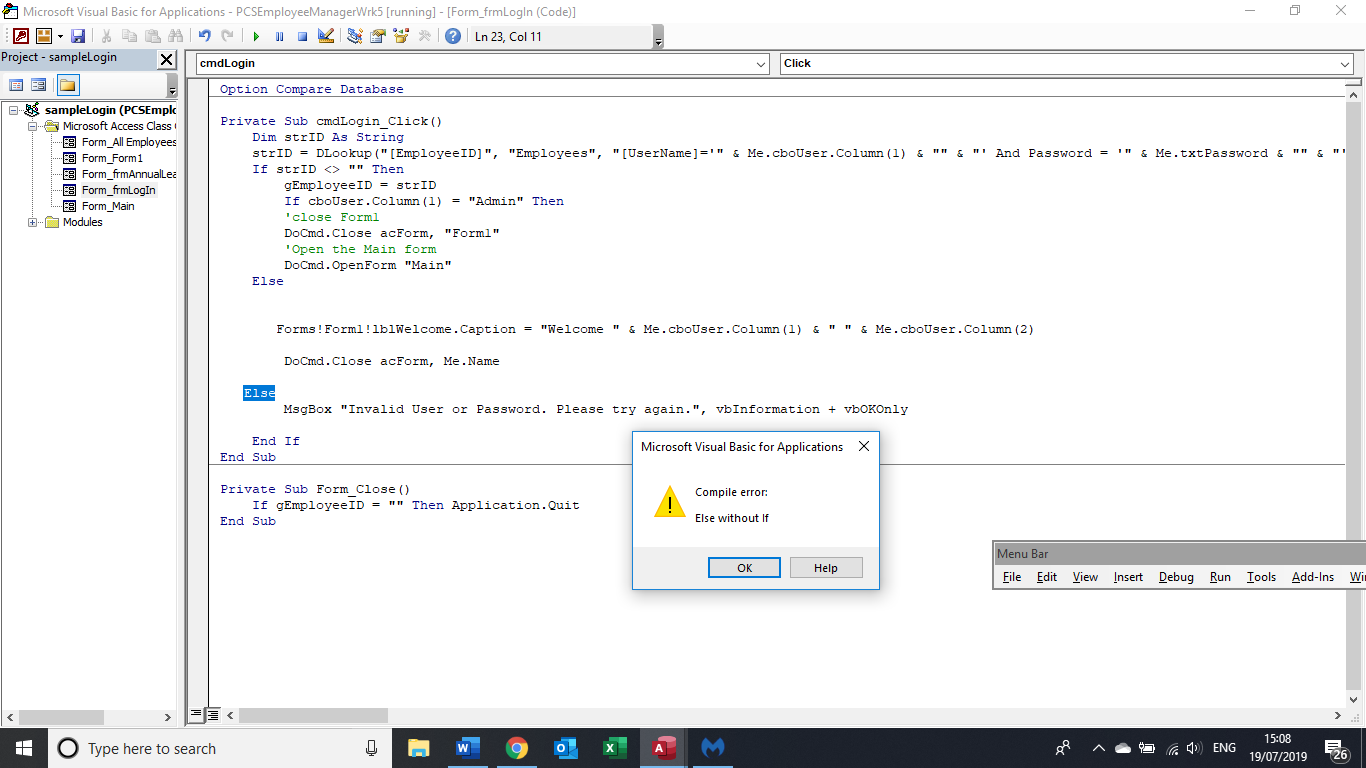This screenshot has height=768, width=1366.
Task: Click the View Microsoft Access toolbar icon
Action: (x=20, y=36)
